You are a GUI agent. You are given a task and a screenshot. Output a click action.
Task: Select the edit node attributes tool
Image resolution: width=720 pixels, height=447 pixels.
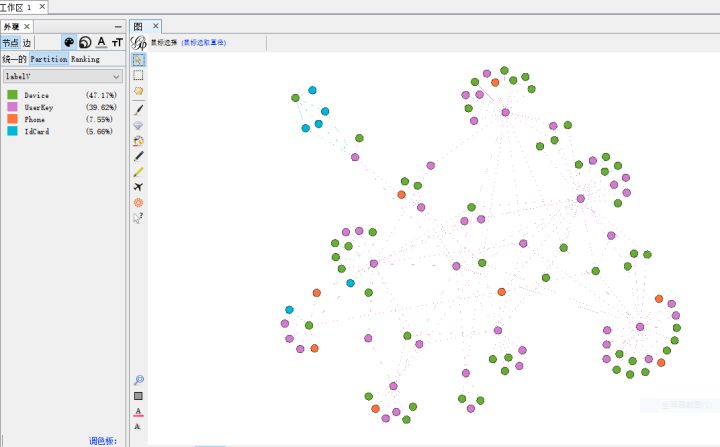tap(138, 218)
